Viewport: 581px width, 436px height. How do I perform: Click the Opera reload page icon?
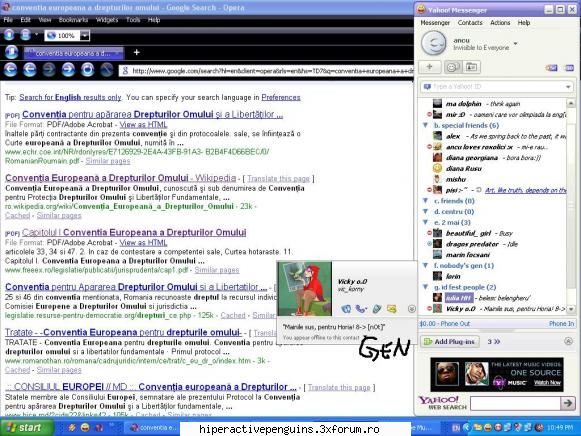87,69
